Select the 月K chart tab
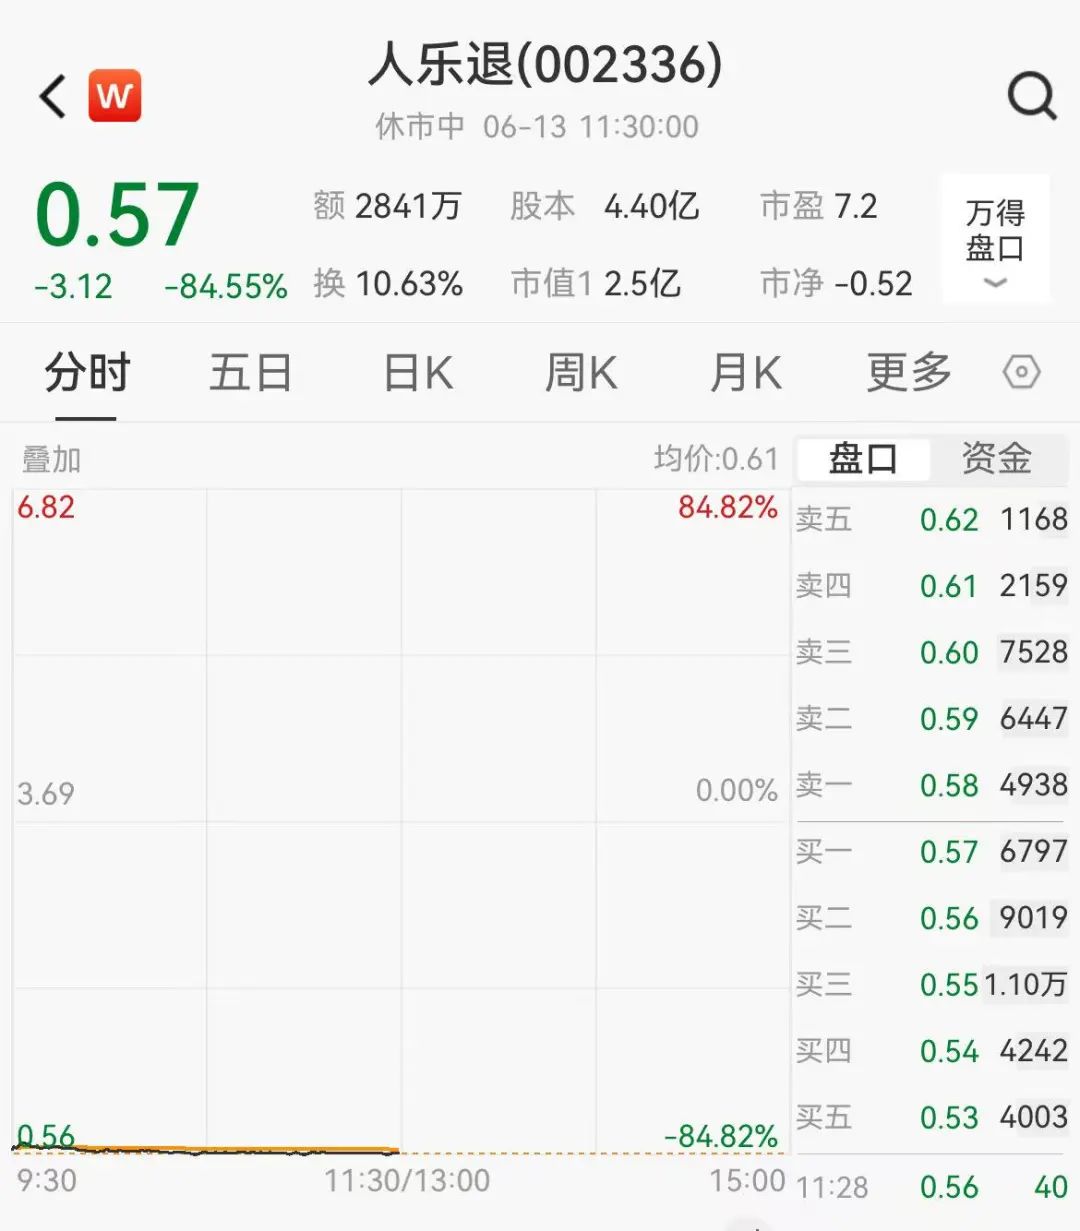Screen dimensions: 1080x1231 pyautogui.click(x=745, y=373)
